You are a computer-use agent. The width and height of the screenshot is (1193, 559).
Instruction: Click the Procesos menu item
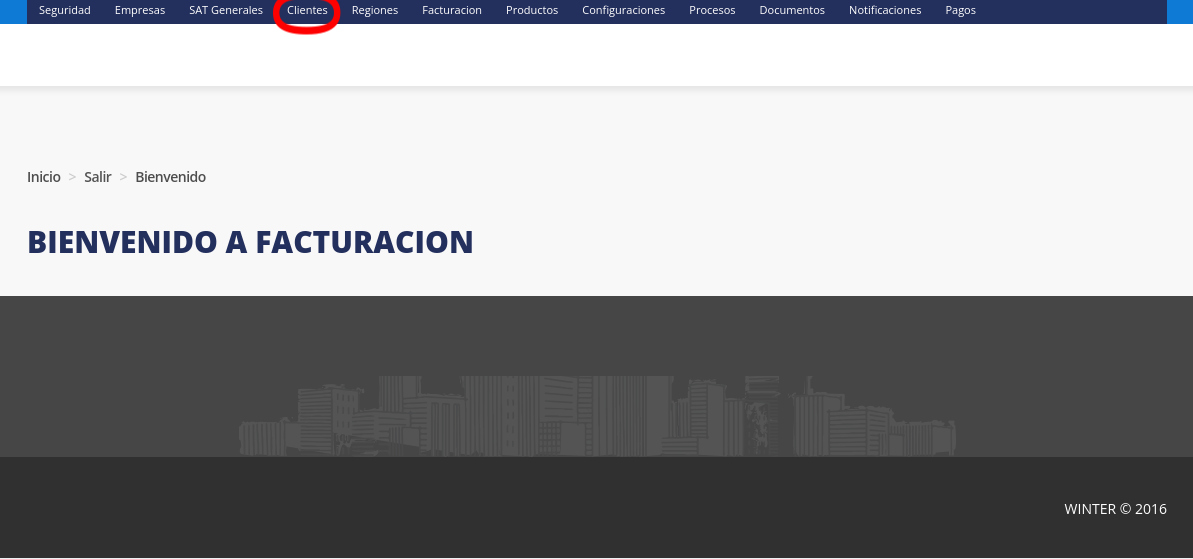712,10
